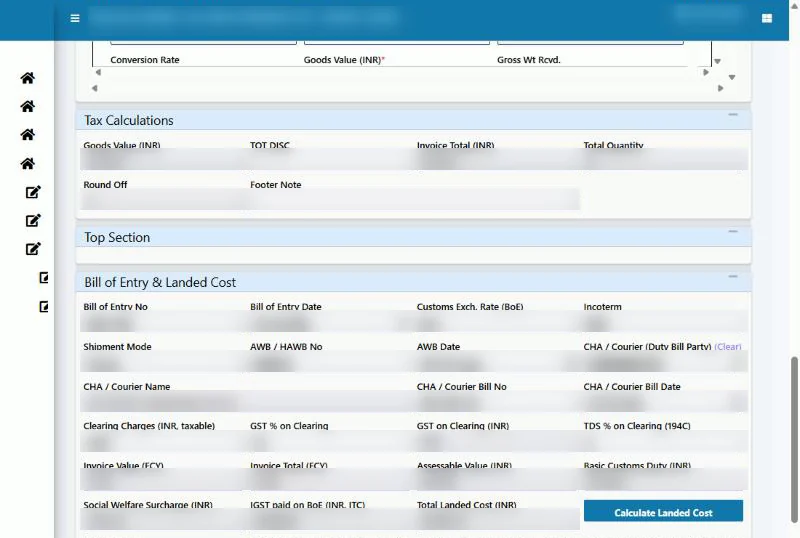800x538 pixels.
Task: Click the Round Off field
Action: [163, 199]
